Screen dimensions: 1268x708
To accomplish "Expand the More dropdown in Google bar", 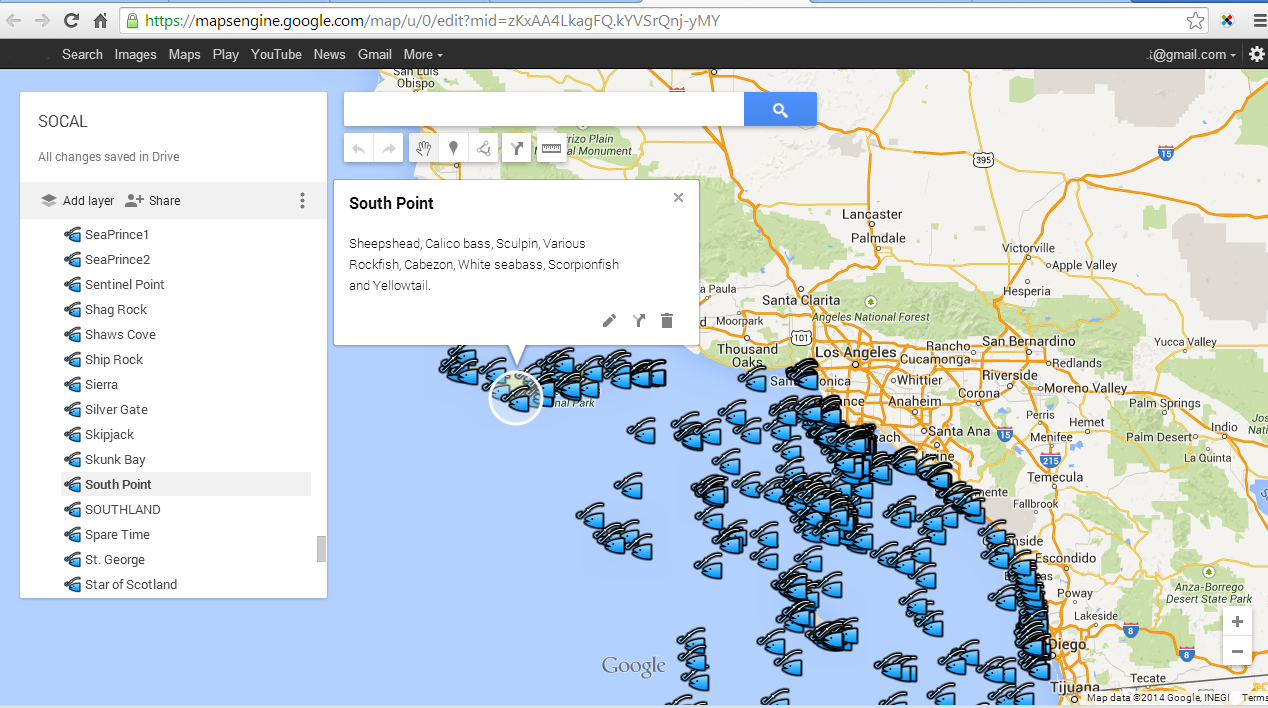I will coord(423,55).
